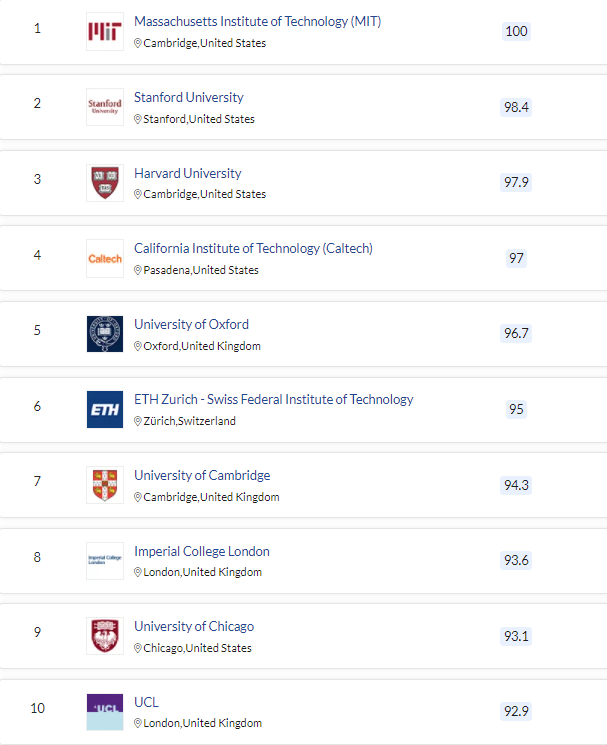The image size is (607, 745).
Task: Click the location pin beside Oxford, United Kingdom
Action: coord(138,346)
